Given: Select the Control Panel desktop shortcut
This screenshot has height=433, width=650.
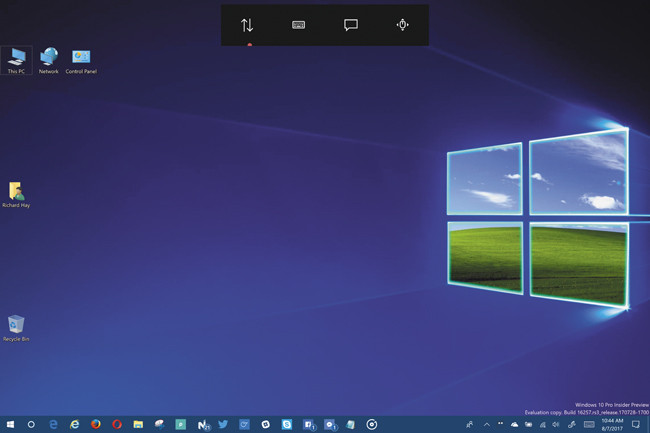Looking at the screenshot, I should click(81, 61).
